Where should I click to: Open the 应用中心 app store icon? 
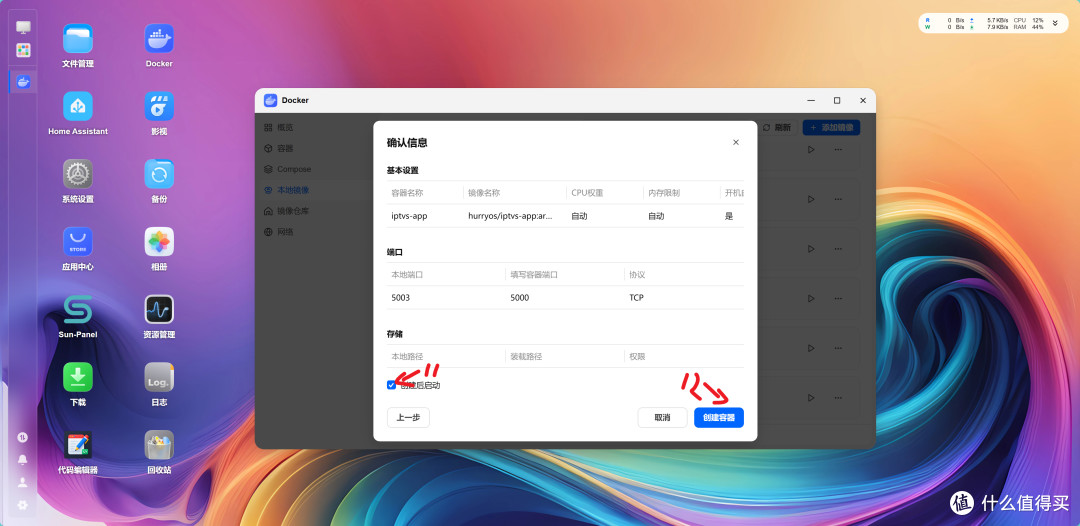(78, 242)
